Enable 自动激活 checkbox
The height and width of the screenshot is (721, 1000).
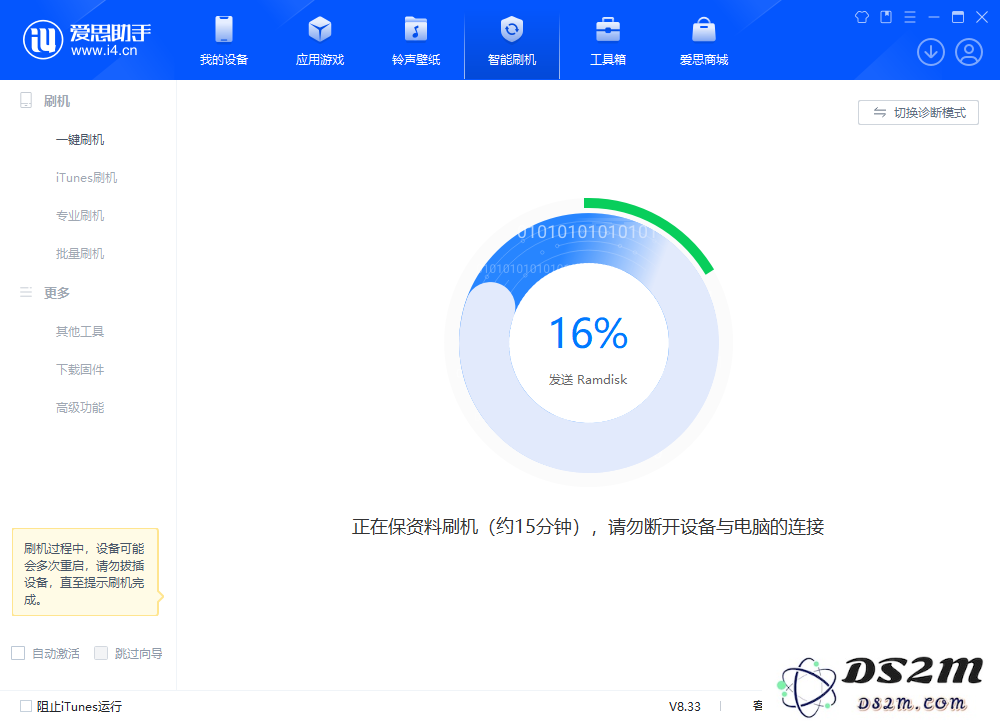tap(18, 653)
